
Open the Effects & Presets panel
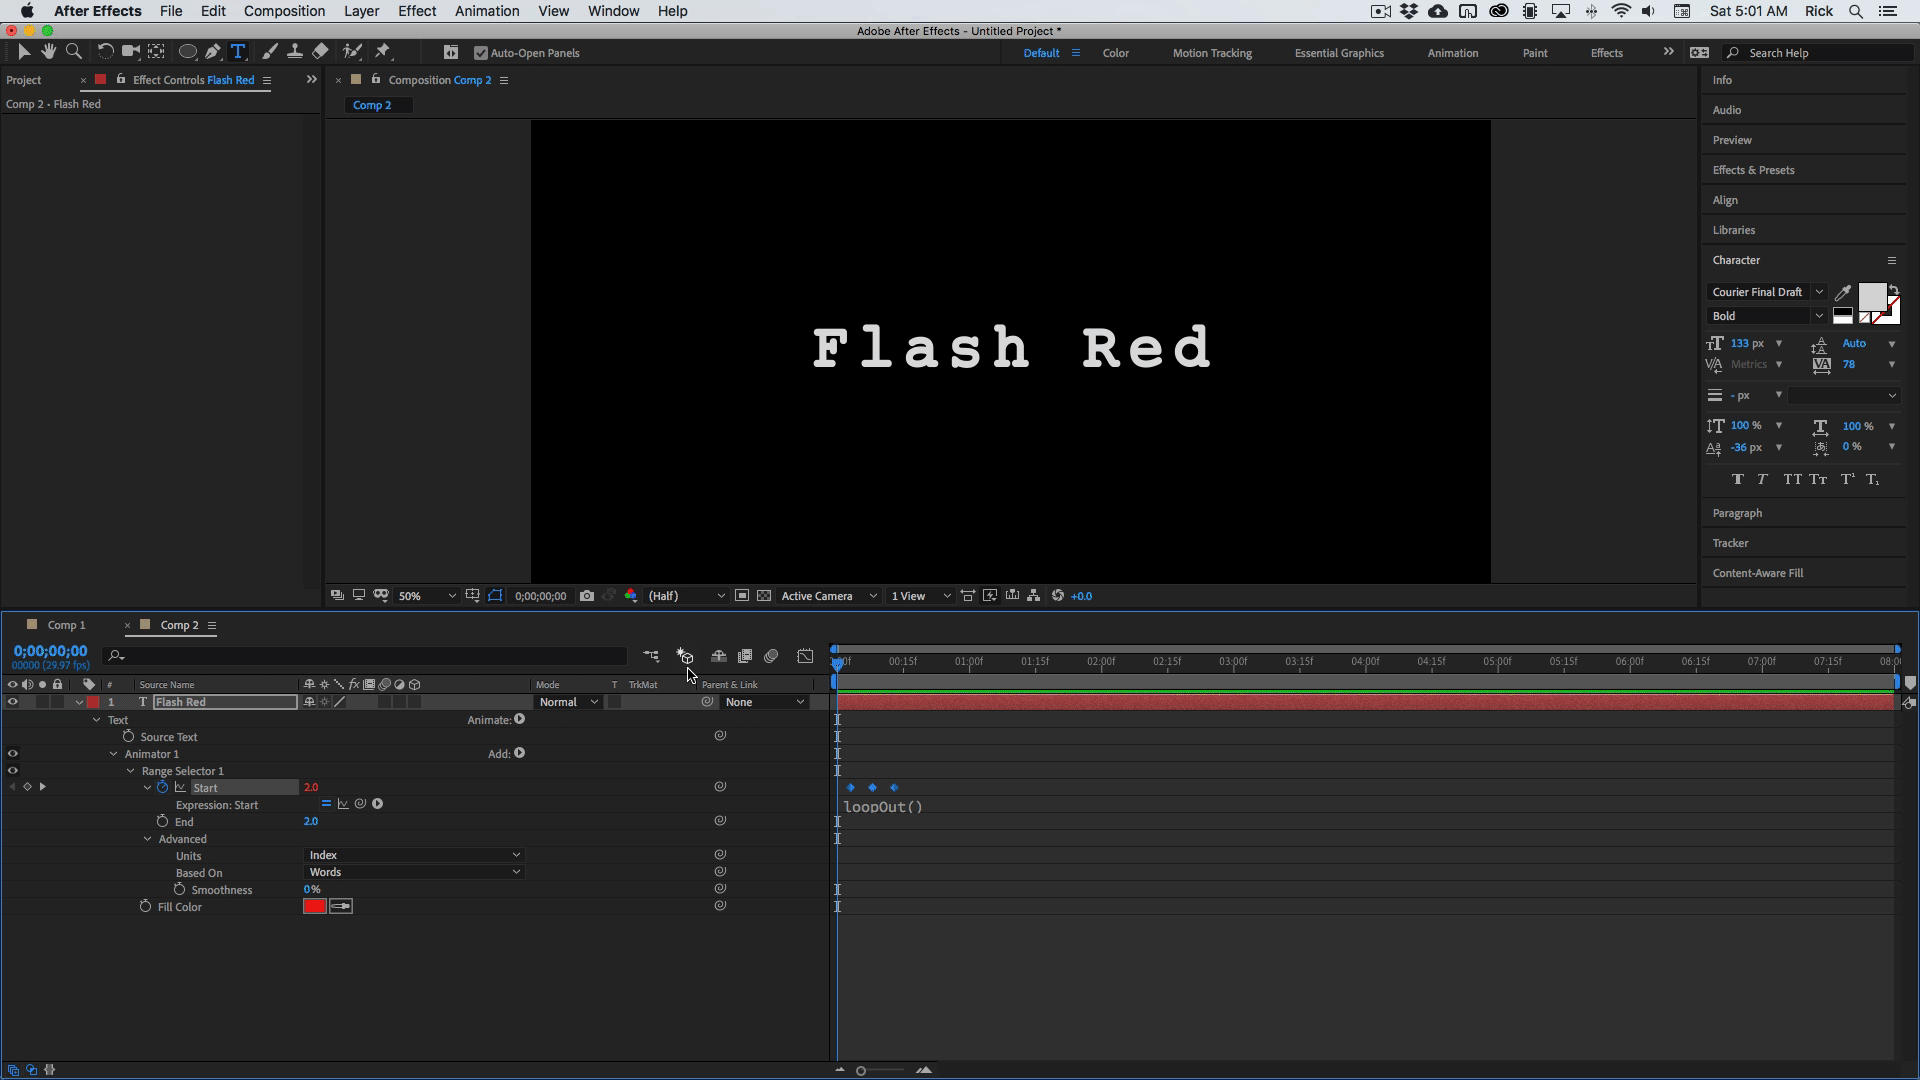[x=1752, y=170]
